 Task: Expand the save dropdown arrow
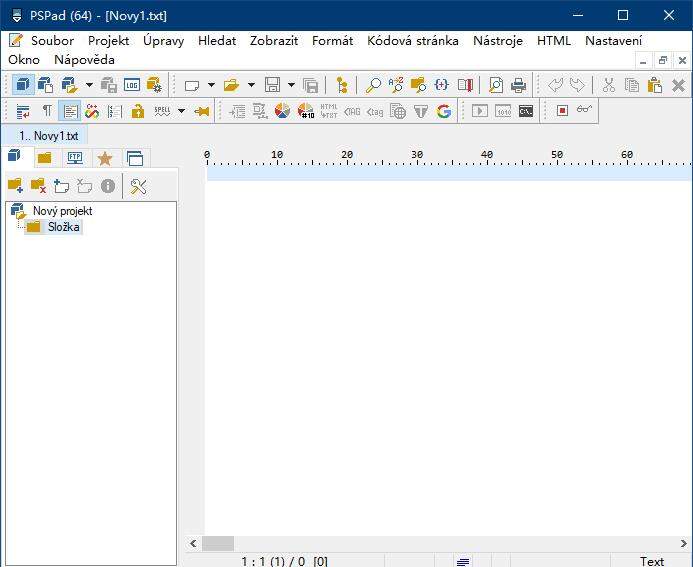click(x=291, y=84)
